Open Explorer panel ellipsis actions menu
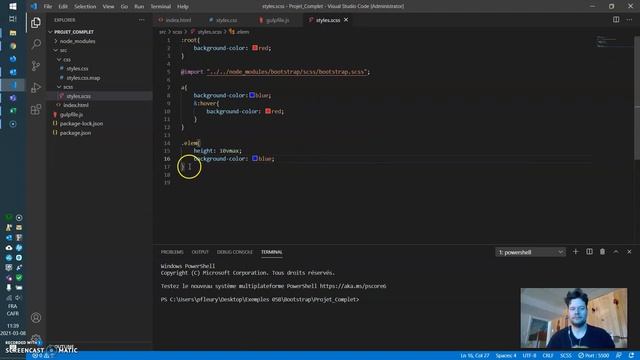This screenshot has height=360, width=640. tap(141, 20)
